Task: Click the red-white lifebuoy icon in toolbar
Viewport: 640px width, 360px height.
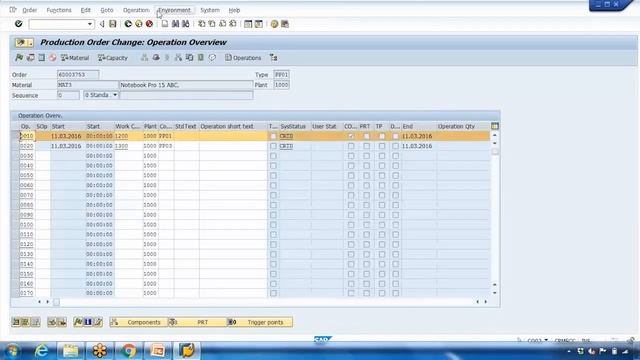Action: click(x=53, y=58)
